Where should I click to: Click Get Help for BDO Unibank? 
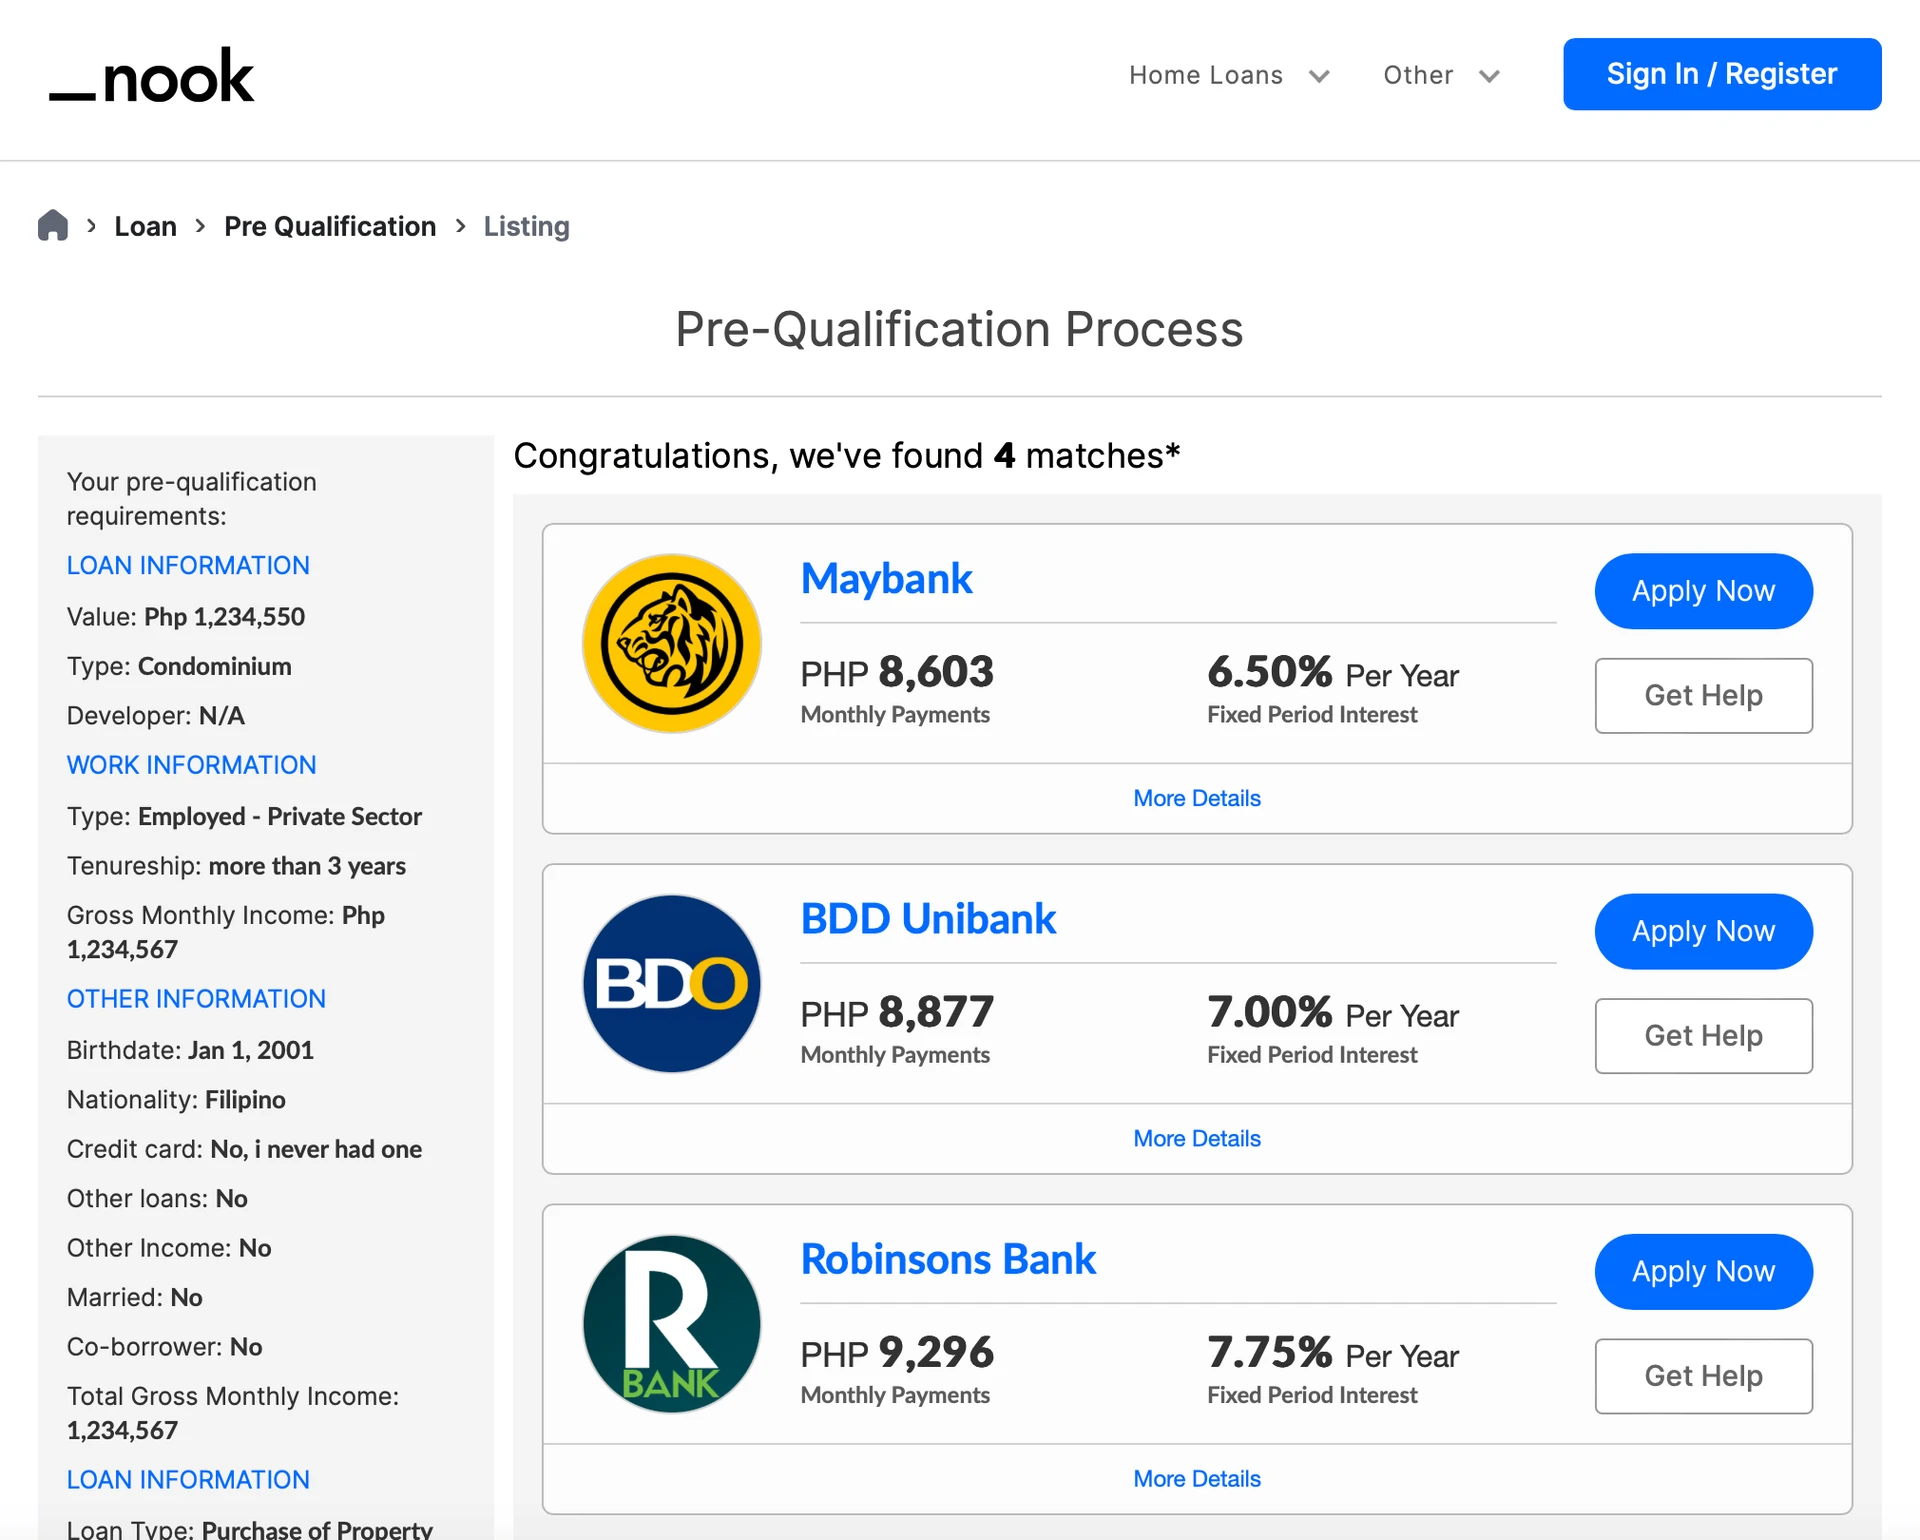[x=1703, y=1034]
